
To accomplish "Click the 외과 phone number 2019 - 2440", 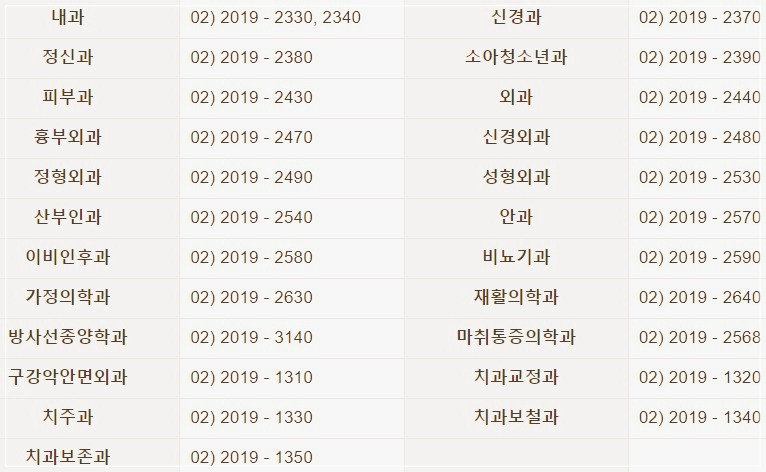I will (699, 98).
